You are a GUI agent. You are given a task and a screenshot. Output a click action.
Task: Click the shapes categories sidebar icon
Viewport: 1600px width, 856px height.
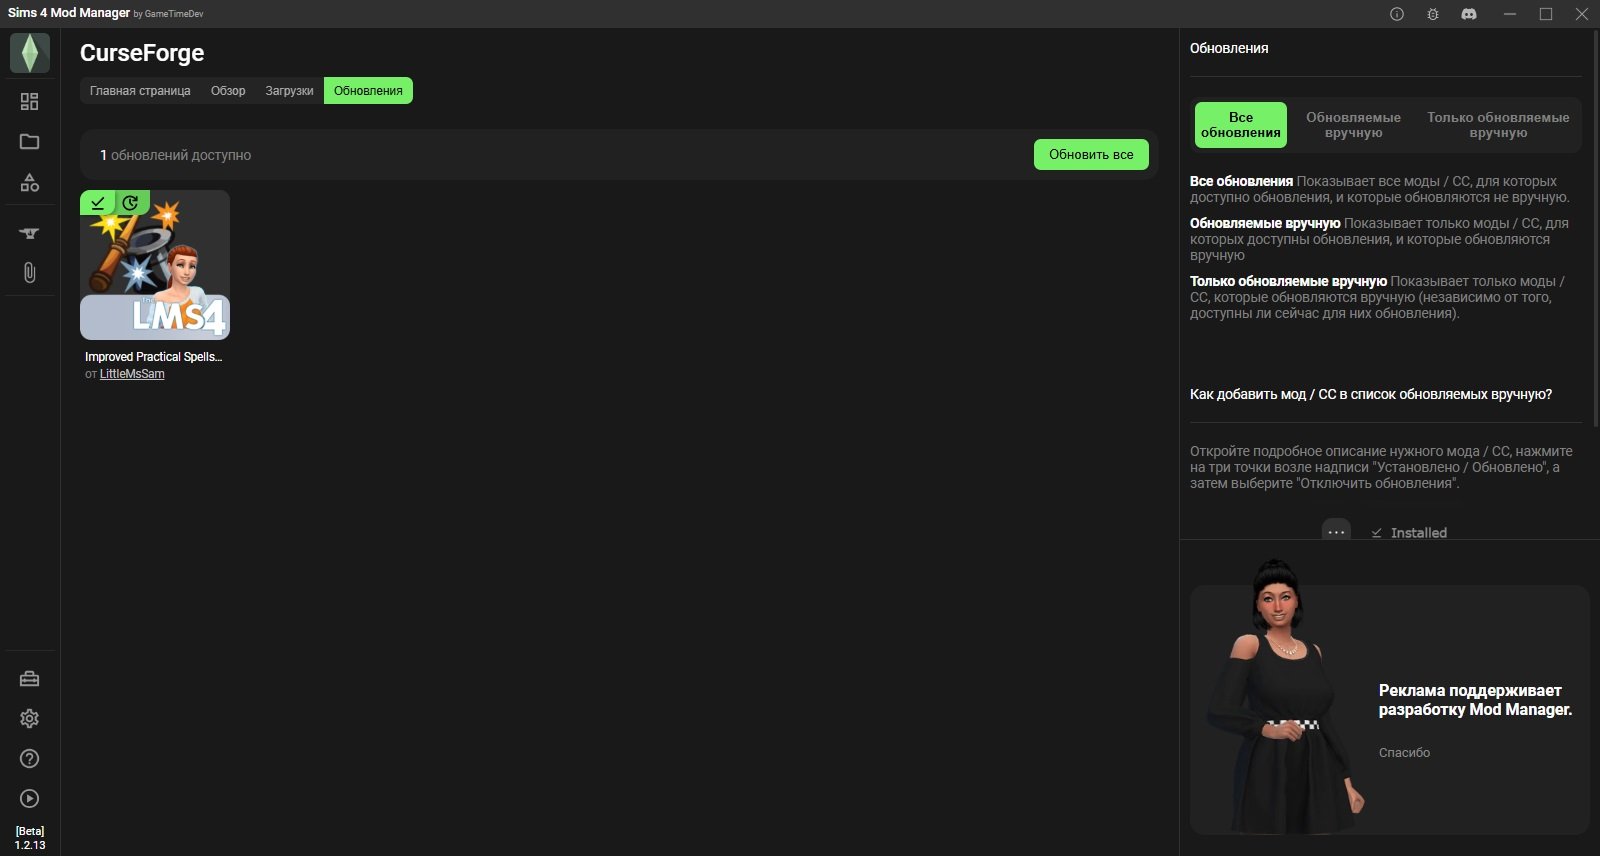tap(30, 182)
